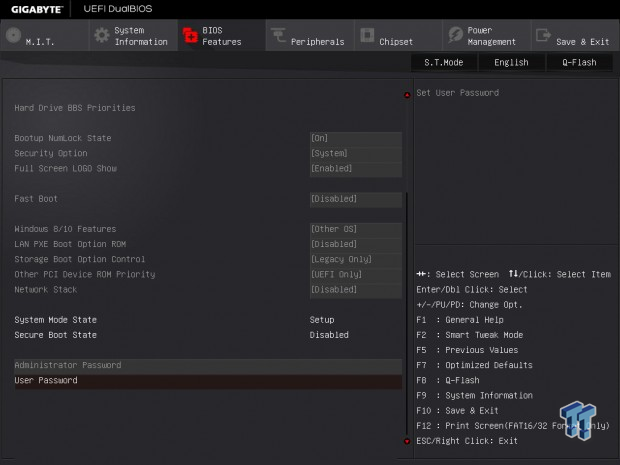The height and width of the screenshot is (465, 620).
Task: Open the M.I.T. tab
Action: [x=44, y=35]
